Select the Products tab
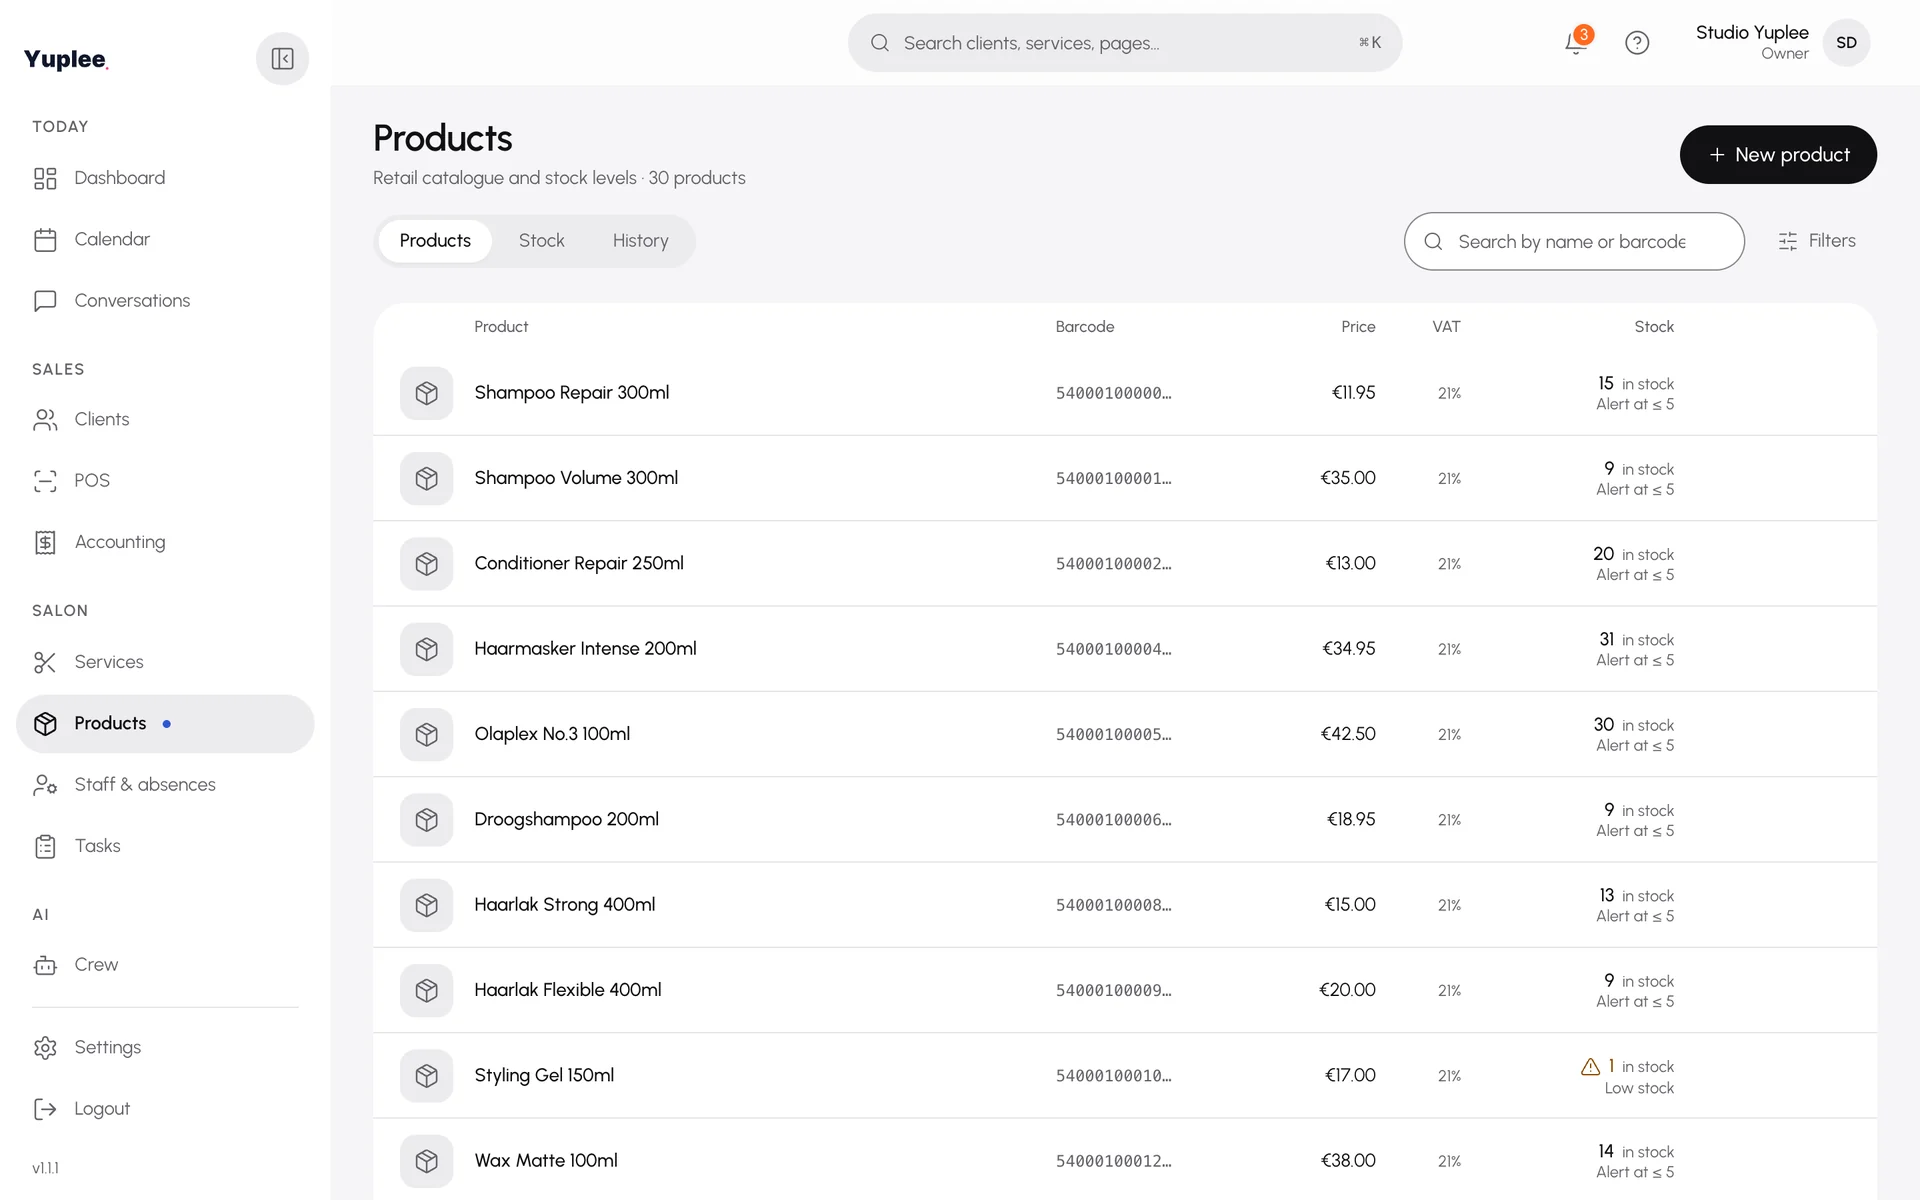The width and height of the screenshot is (1920, 1200). [435, 241]
